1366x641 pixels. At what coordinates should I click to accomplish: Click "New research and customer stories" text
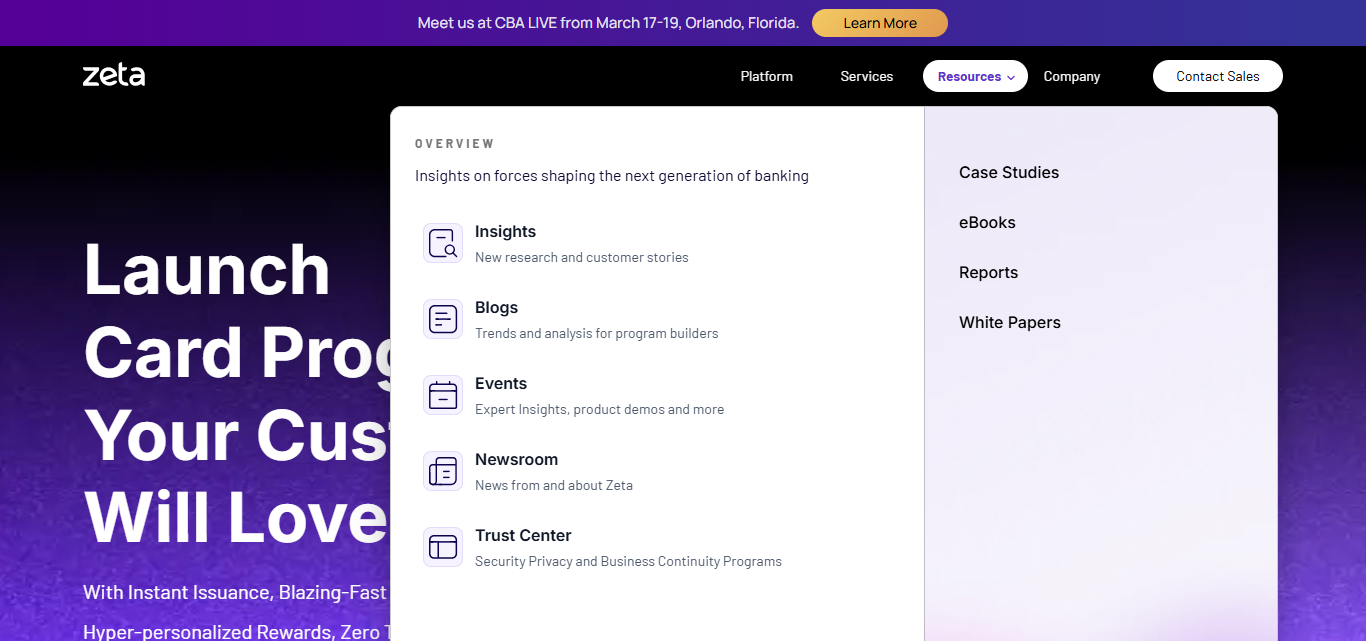582,257
